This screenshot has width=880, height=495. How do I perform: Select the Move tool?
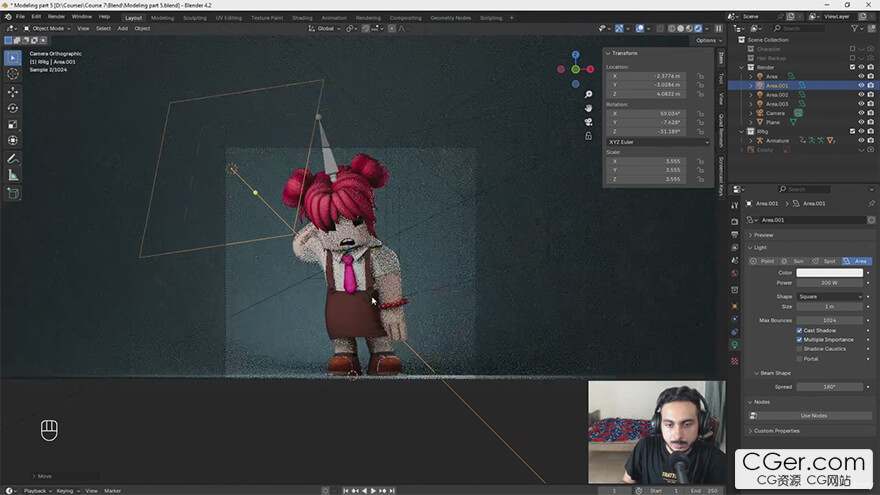pos(13,91)
